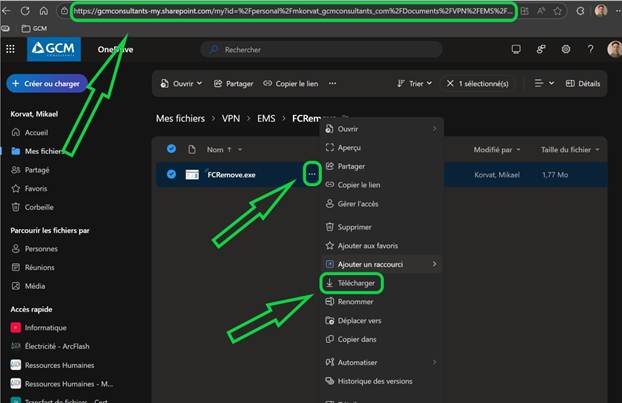This screenshot has width=622, height=403.
Task: Click the browser address bar URL
Action: click(294, 11)
